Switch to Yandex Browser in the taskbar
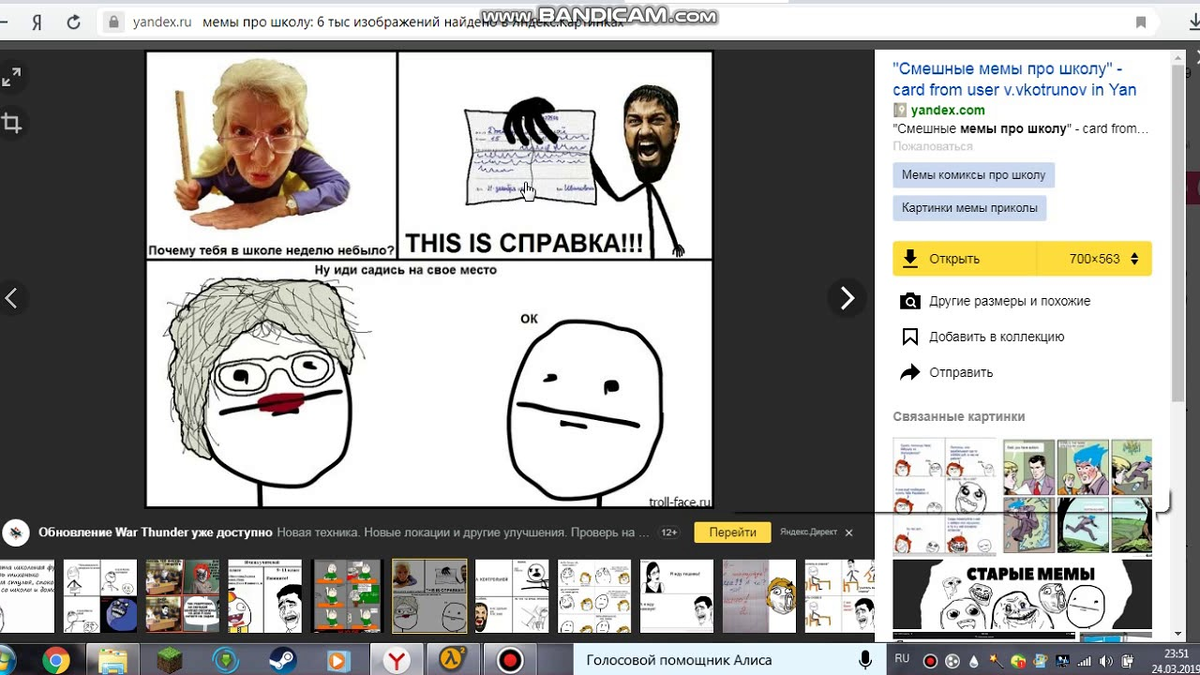The width and height of the screenshot is (1200, 675). tap(397, 660)
